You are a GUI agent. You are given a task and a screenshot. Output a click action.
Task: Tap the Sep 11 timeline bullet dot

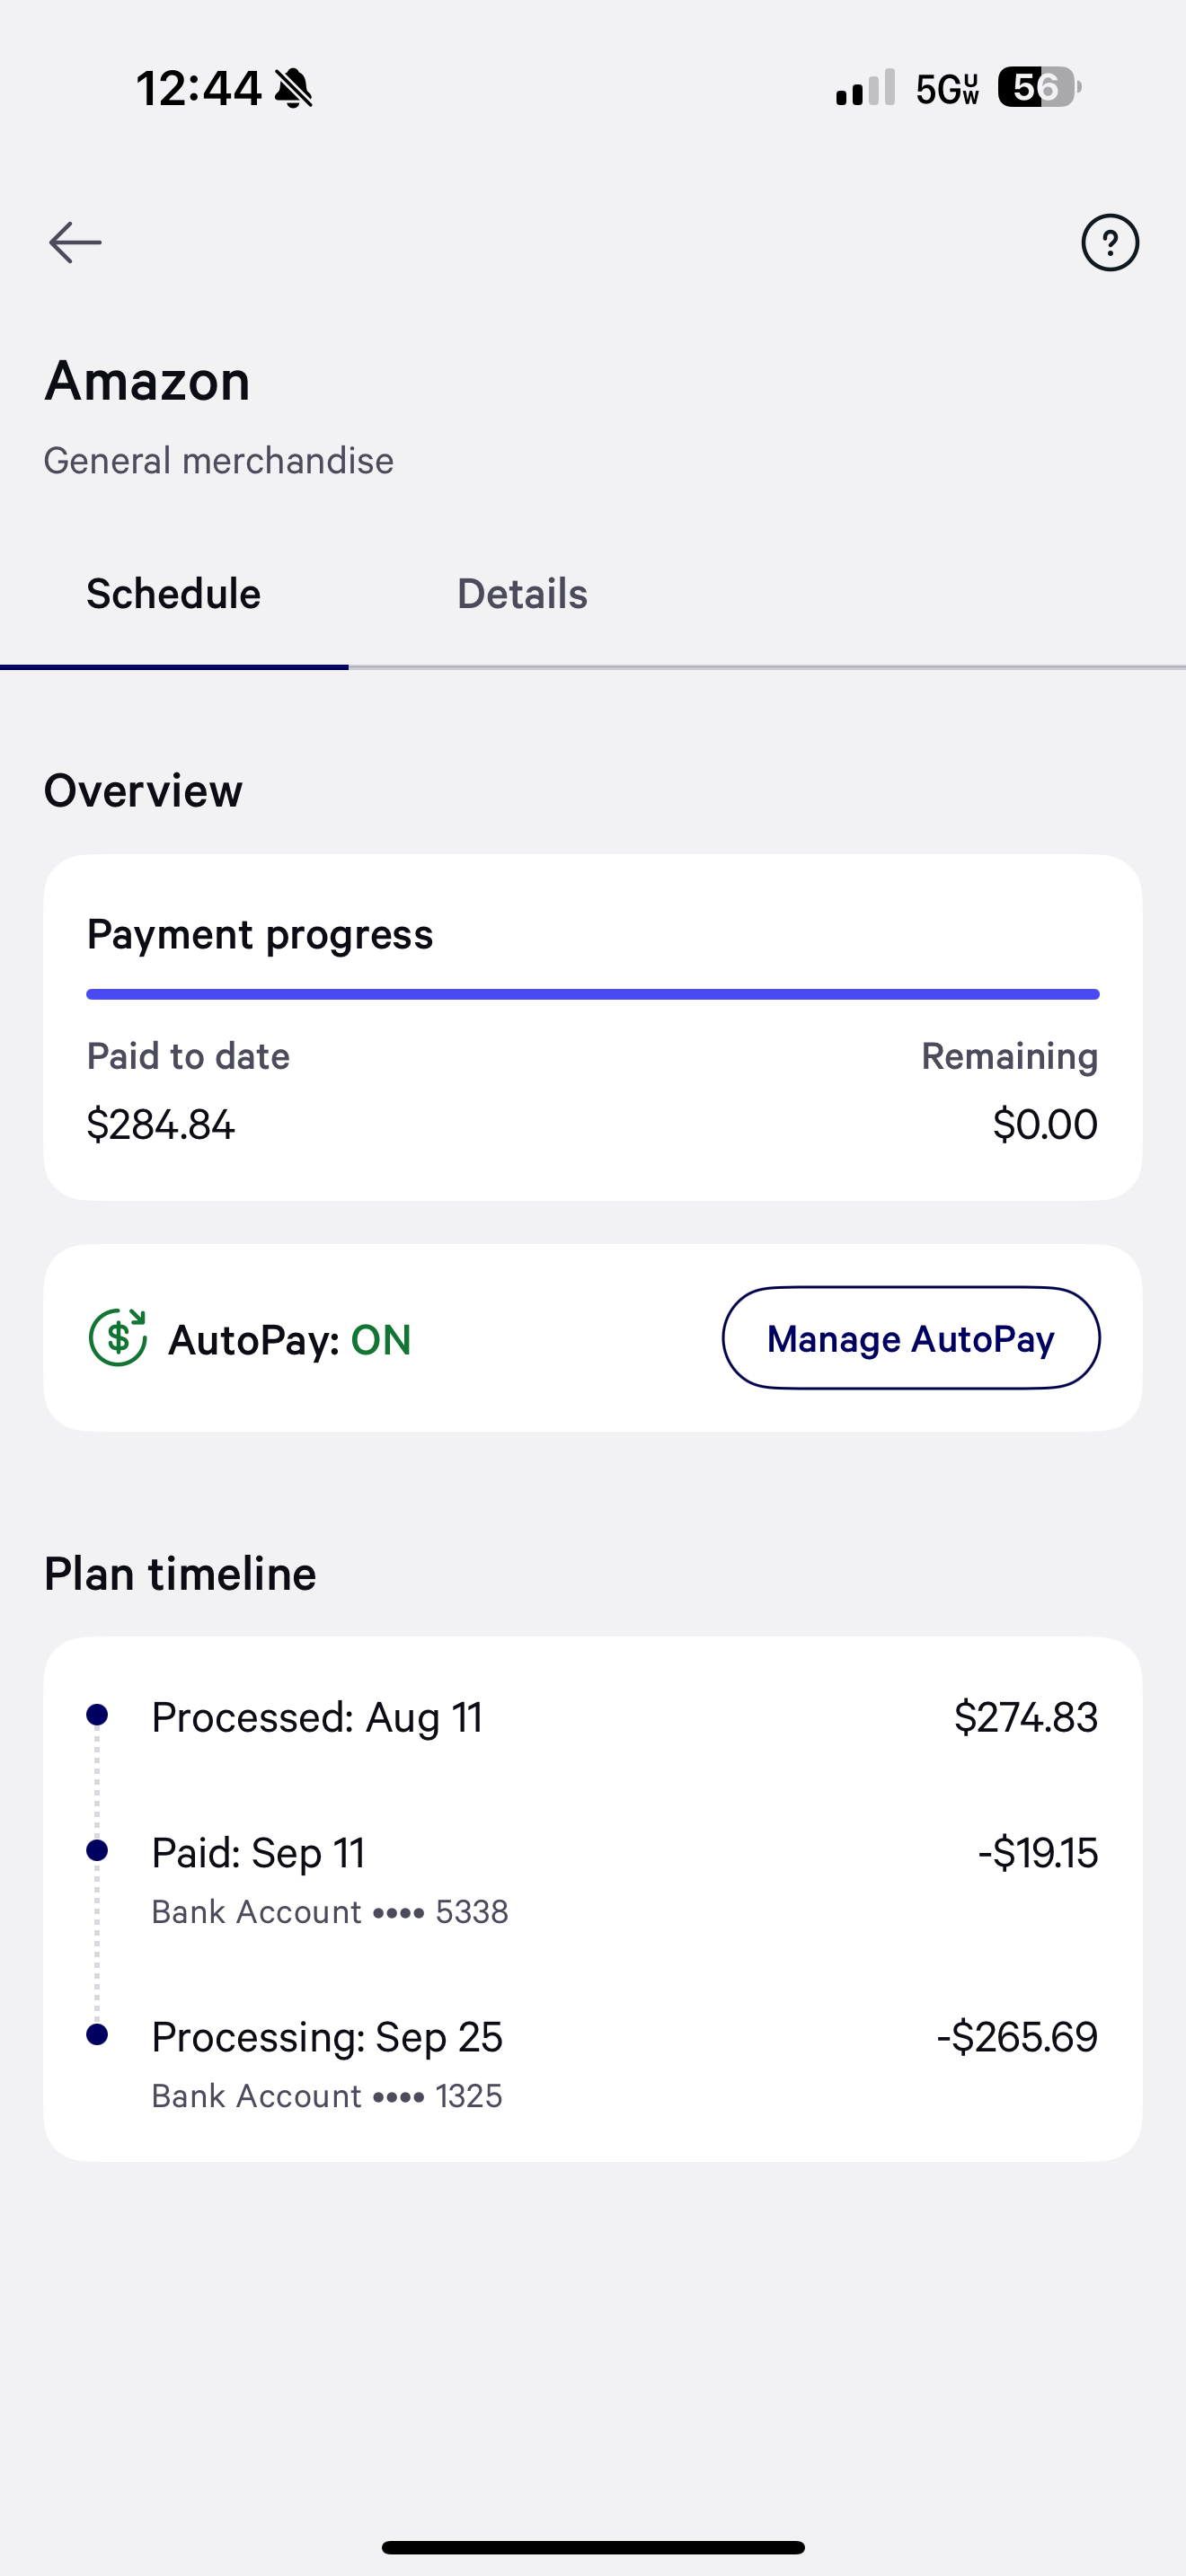(x=97, y=1850)
